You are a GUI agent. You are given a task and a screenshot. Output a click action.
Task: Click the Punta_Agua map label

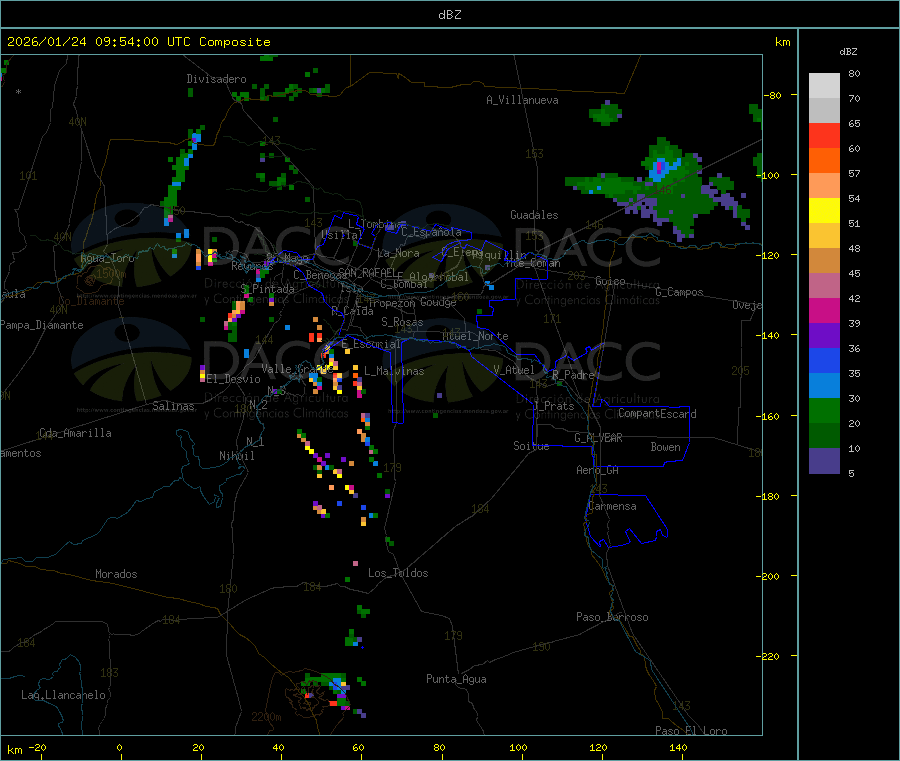click(x=456, y=679)
